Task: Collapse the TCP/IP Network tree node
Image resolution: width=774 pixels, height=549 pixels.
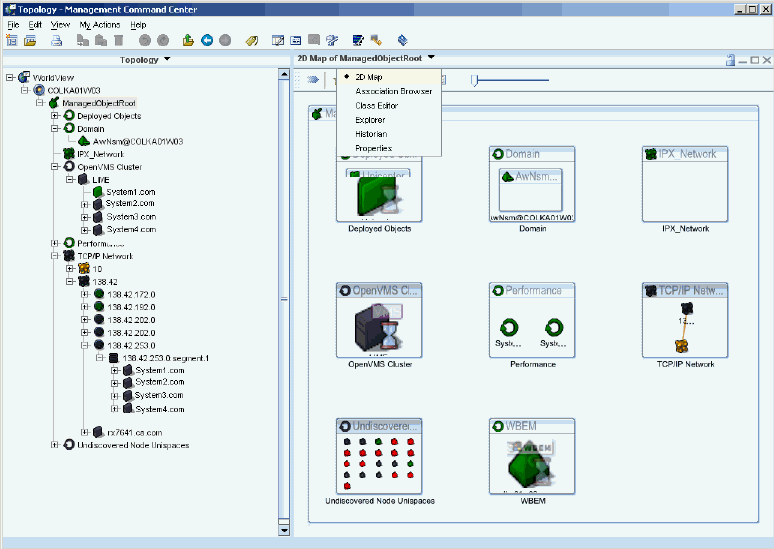Action: point(54,256)
